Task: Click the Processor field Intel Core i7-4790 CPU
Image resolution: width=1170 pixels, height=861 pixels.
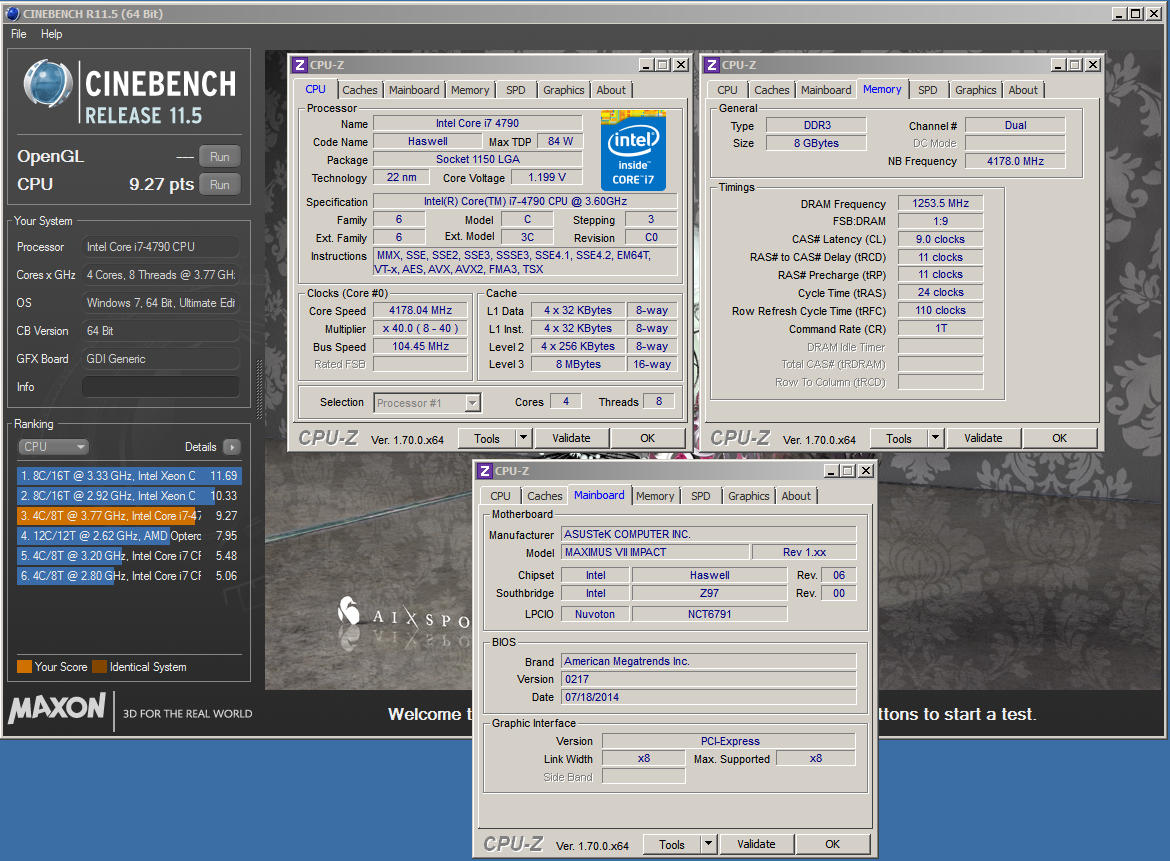Action: 160,247
